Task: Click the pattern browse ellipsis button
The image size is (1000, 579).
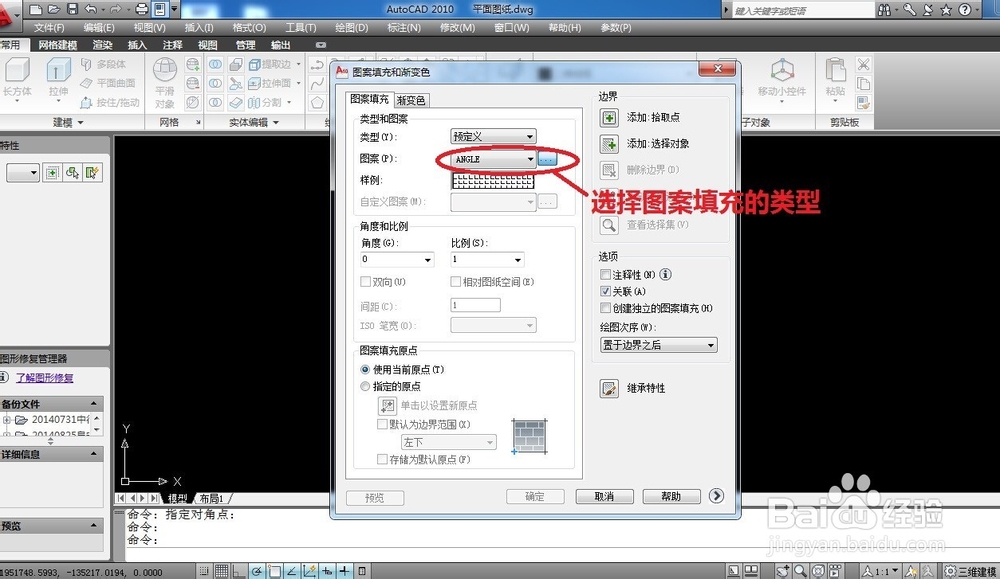Action: point(547,159)
